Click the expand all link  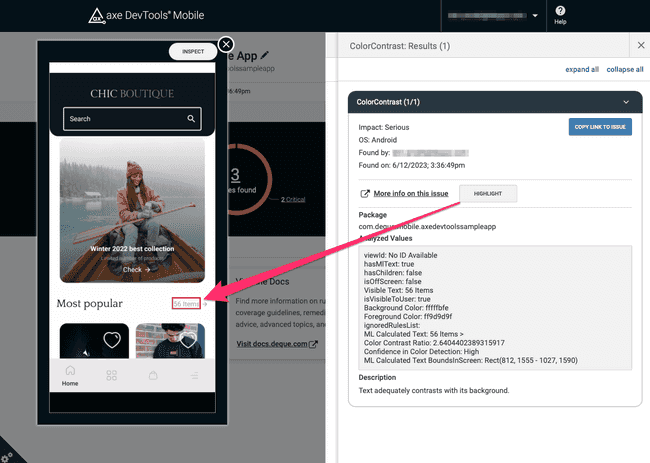pos(581,70)
